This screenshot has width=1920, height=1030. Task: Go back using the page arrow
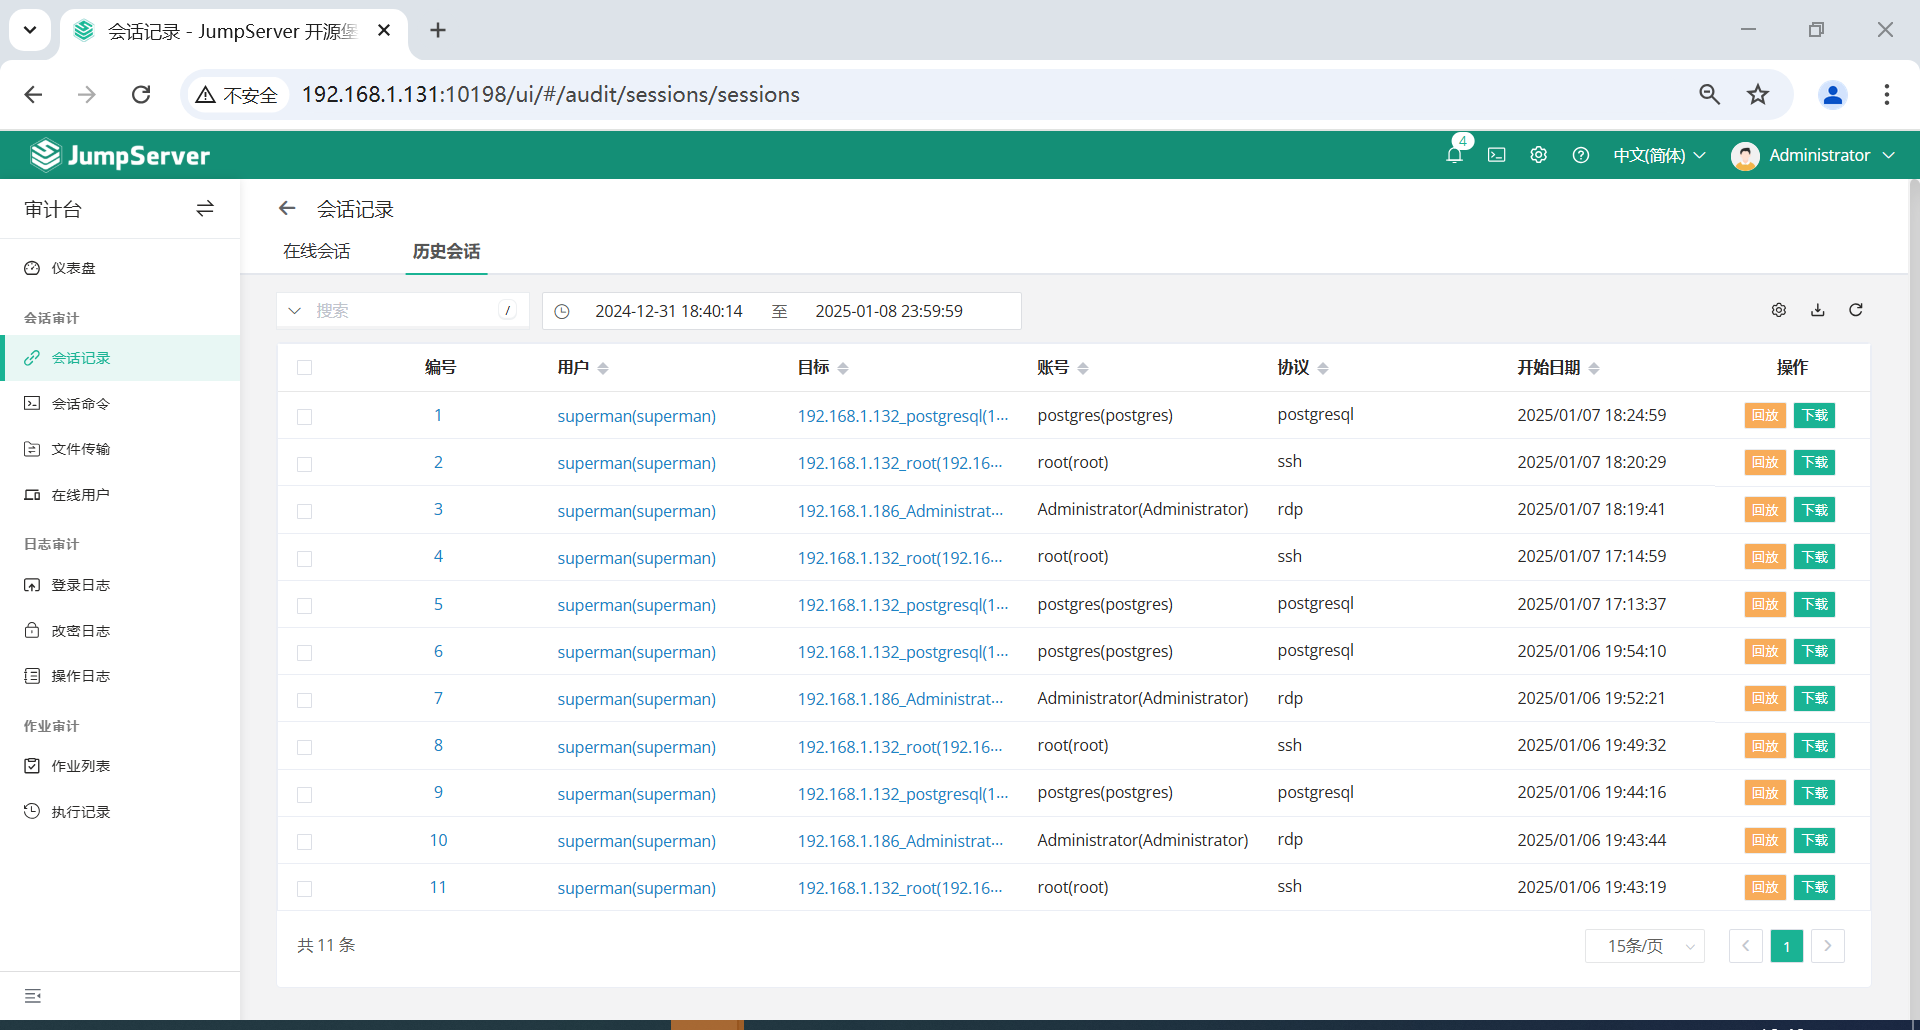tap(287, 208)
